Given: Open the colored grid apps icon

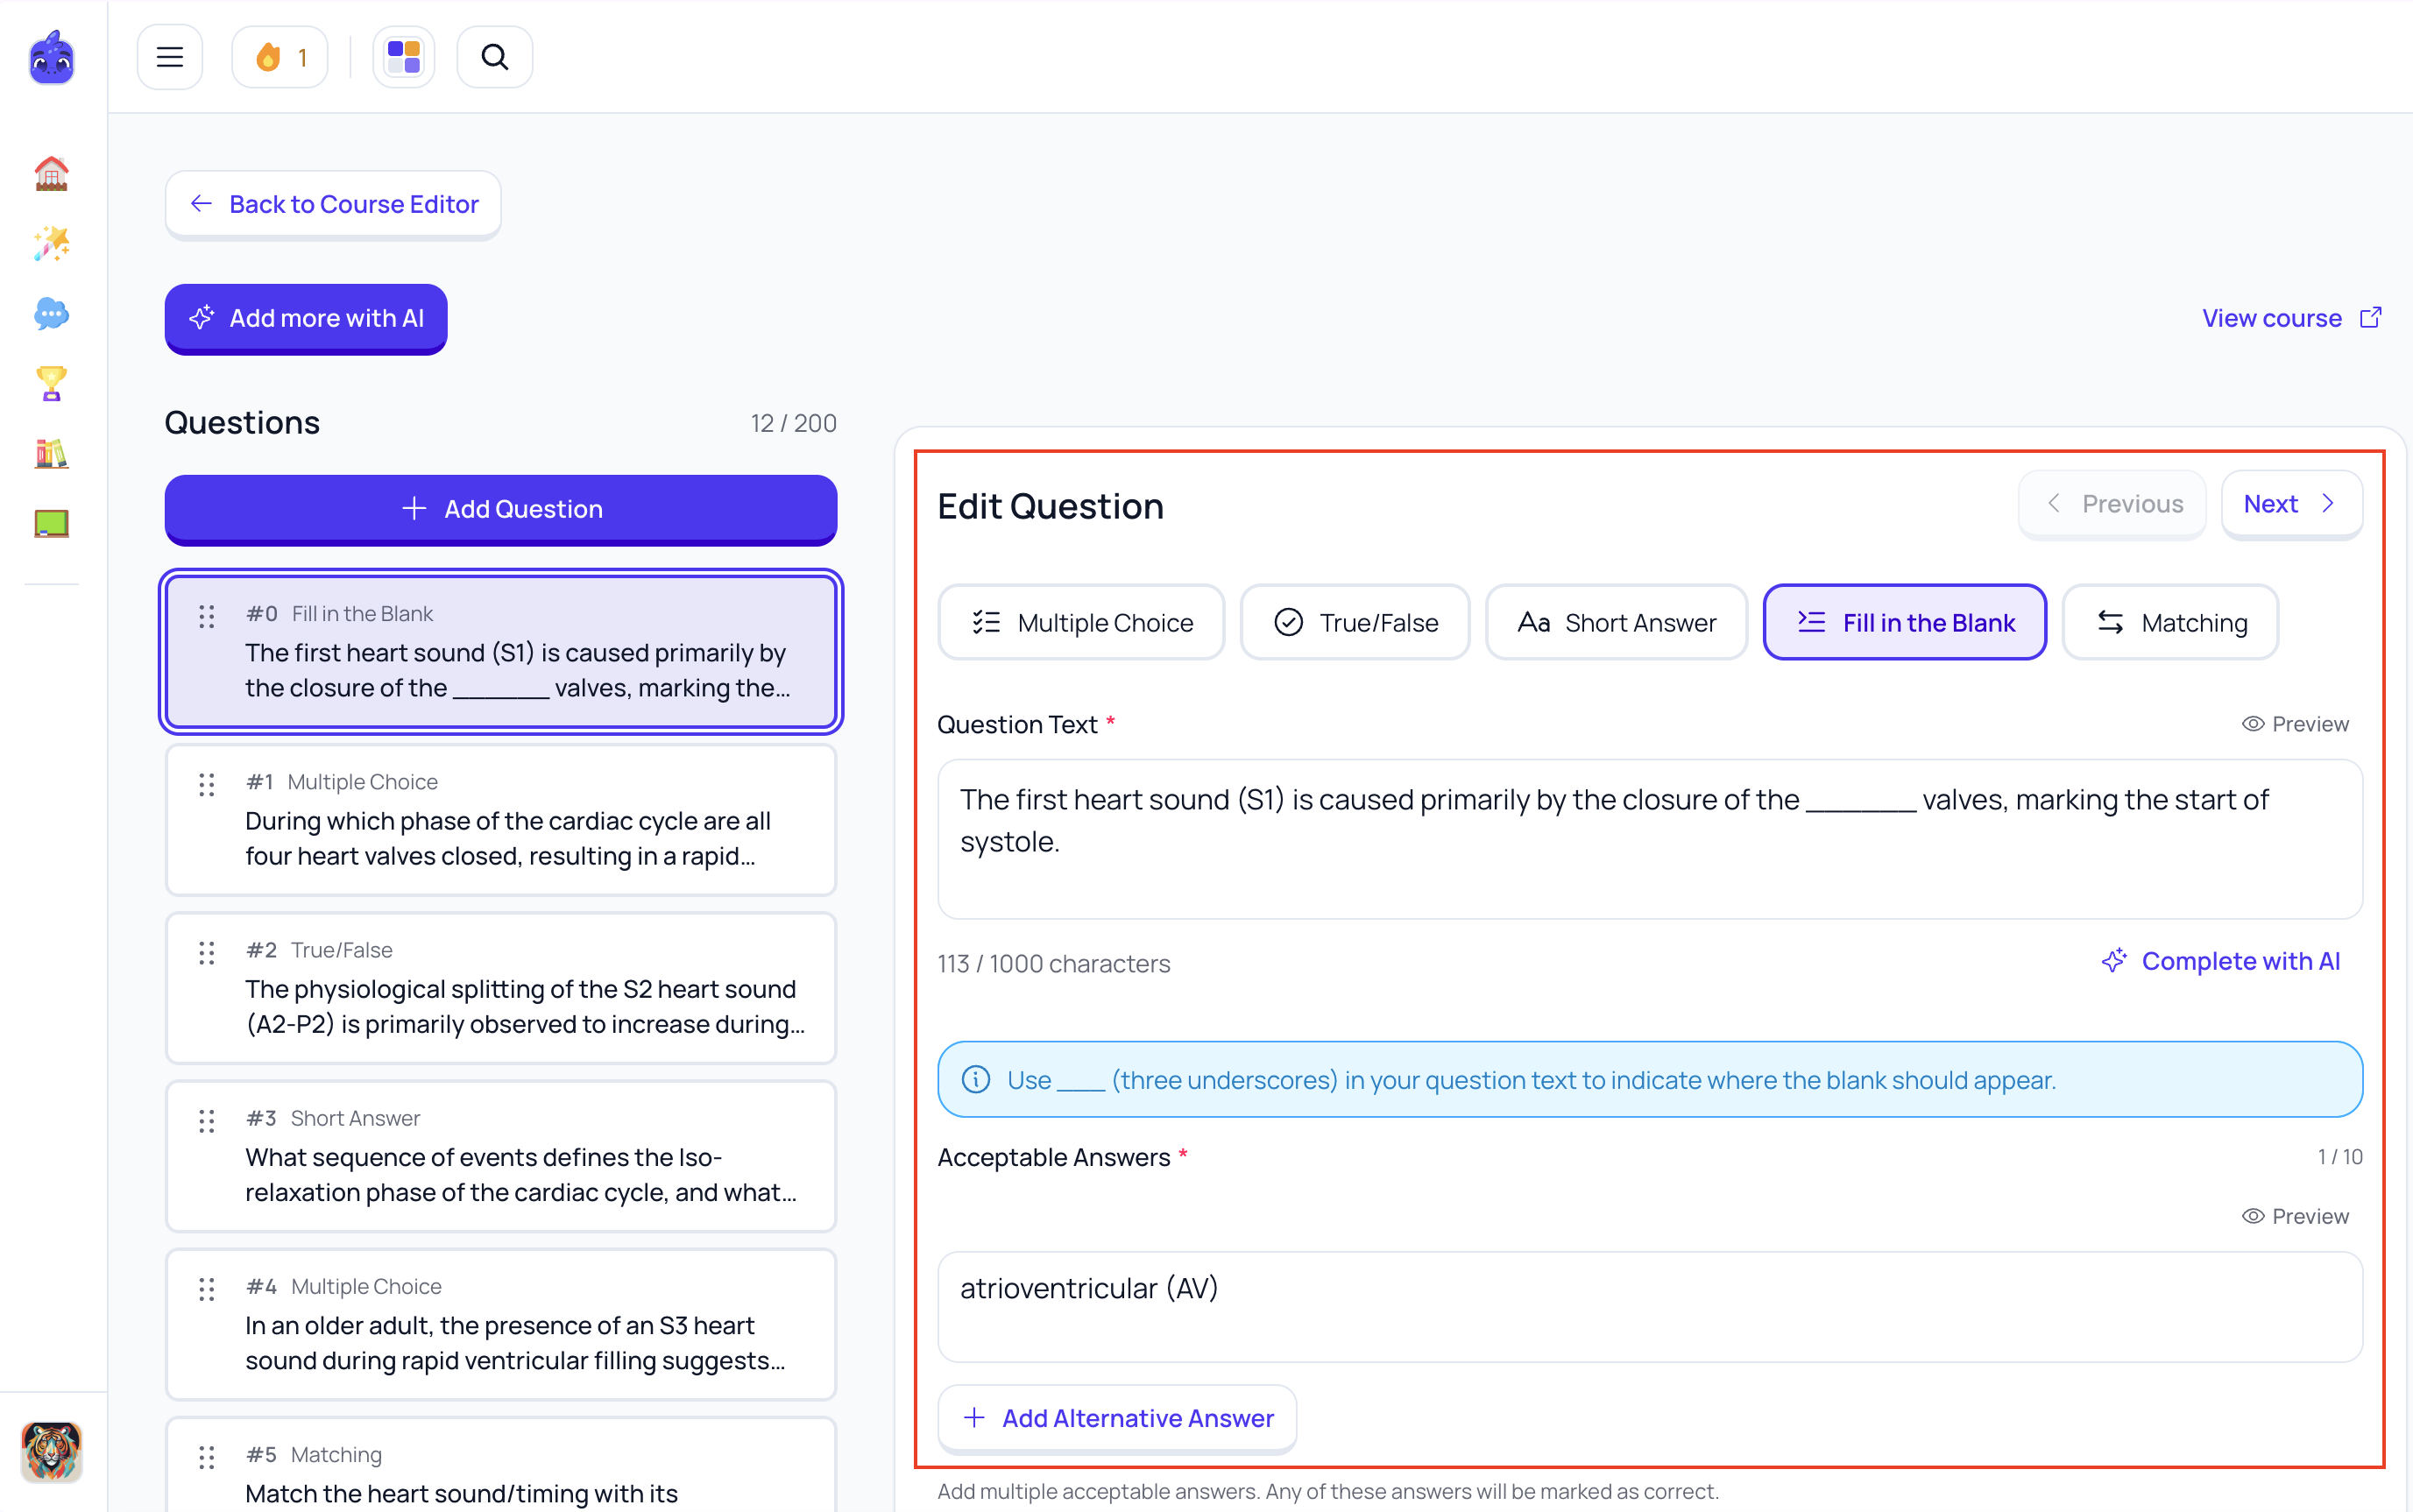Looking at the screenshot, I should pos(404,57).
